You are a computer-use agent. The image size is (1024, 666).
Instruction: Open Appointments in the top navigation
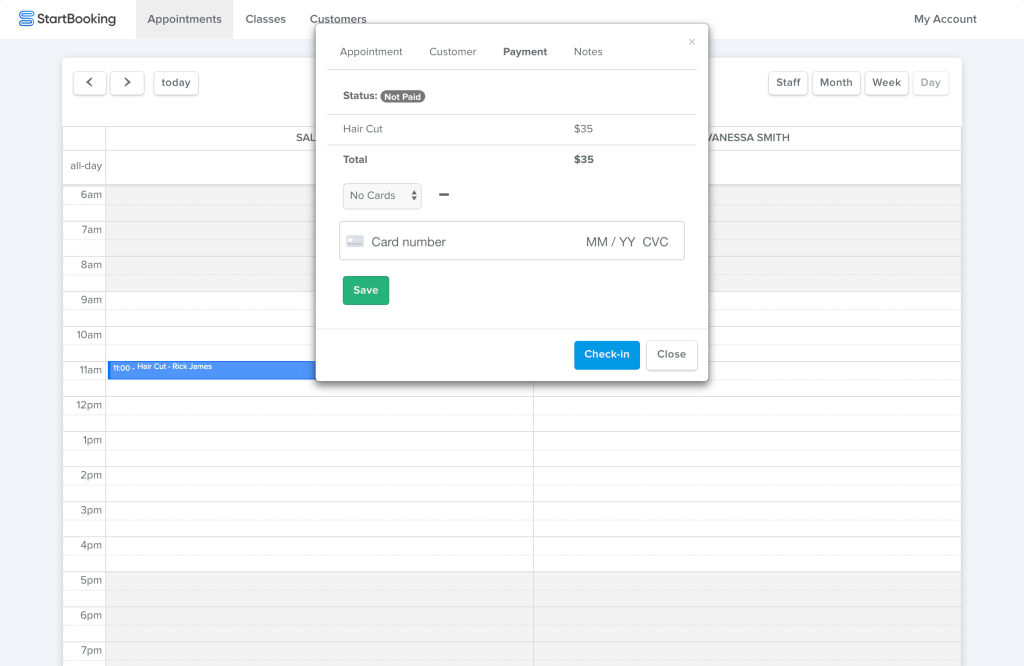[x=184, y=19]
